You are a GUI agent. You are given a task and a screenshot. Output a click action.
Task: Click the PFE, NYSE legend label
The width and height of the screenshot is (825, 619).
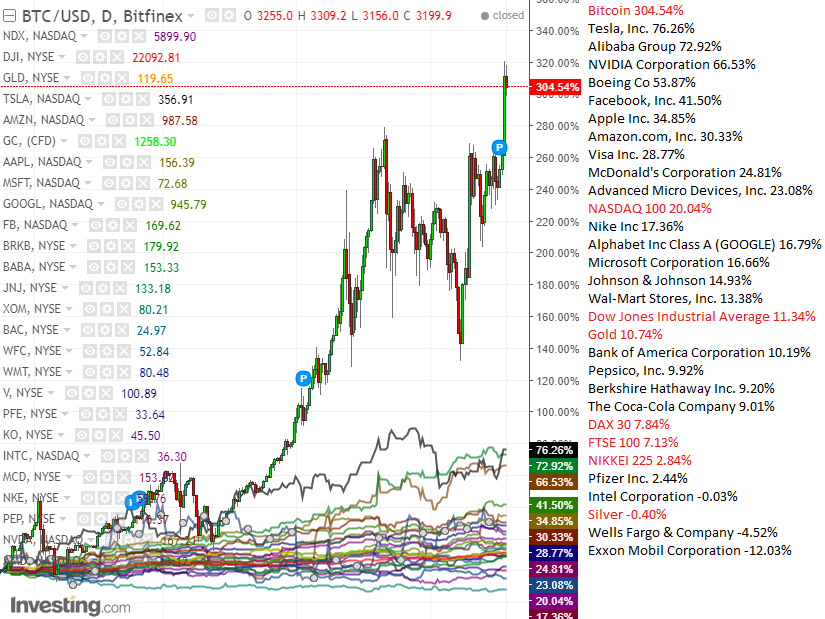(30, 414)
